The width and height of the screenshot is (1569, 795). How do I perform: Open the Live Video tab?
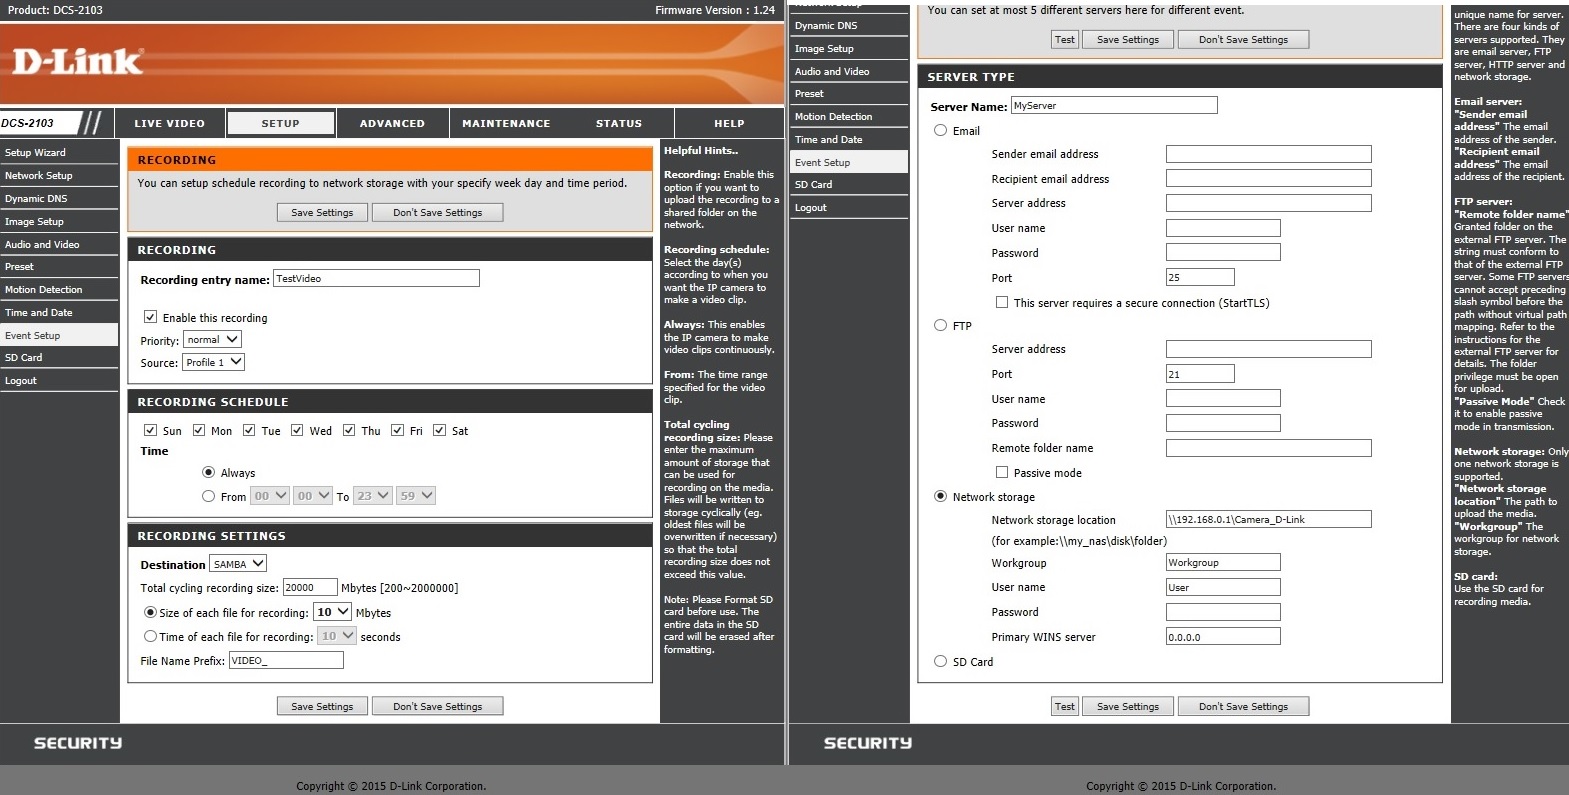[x=169, y=124]
